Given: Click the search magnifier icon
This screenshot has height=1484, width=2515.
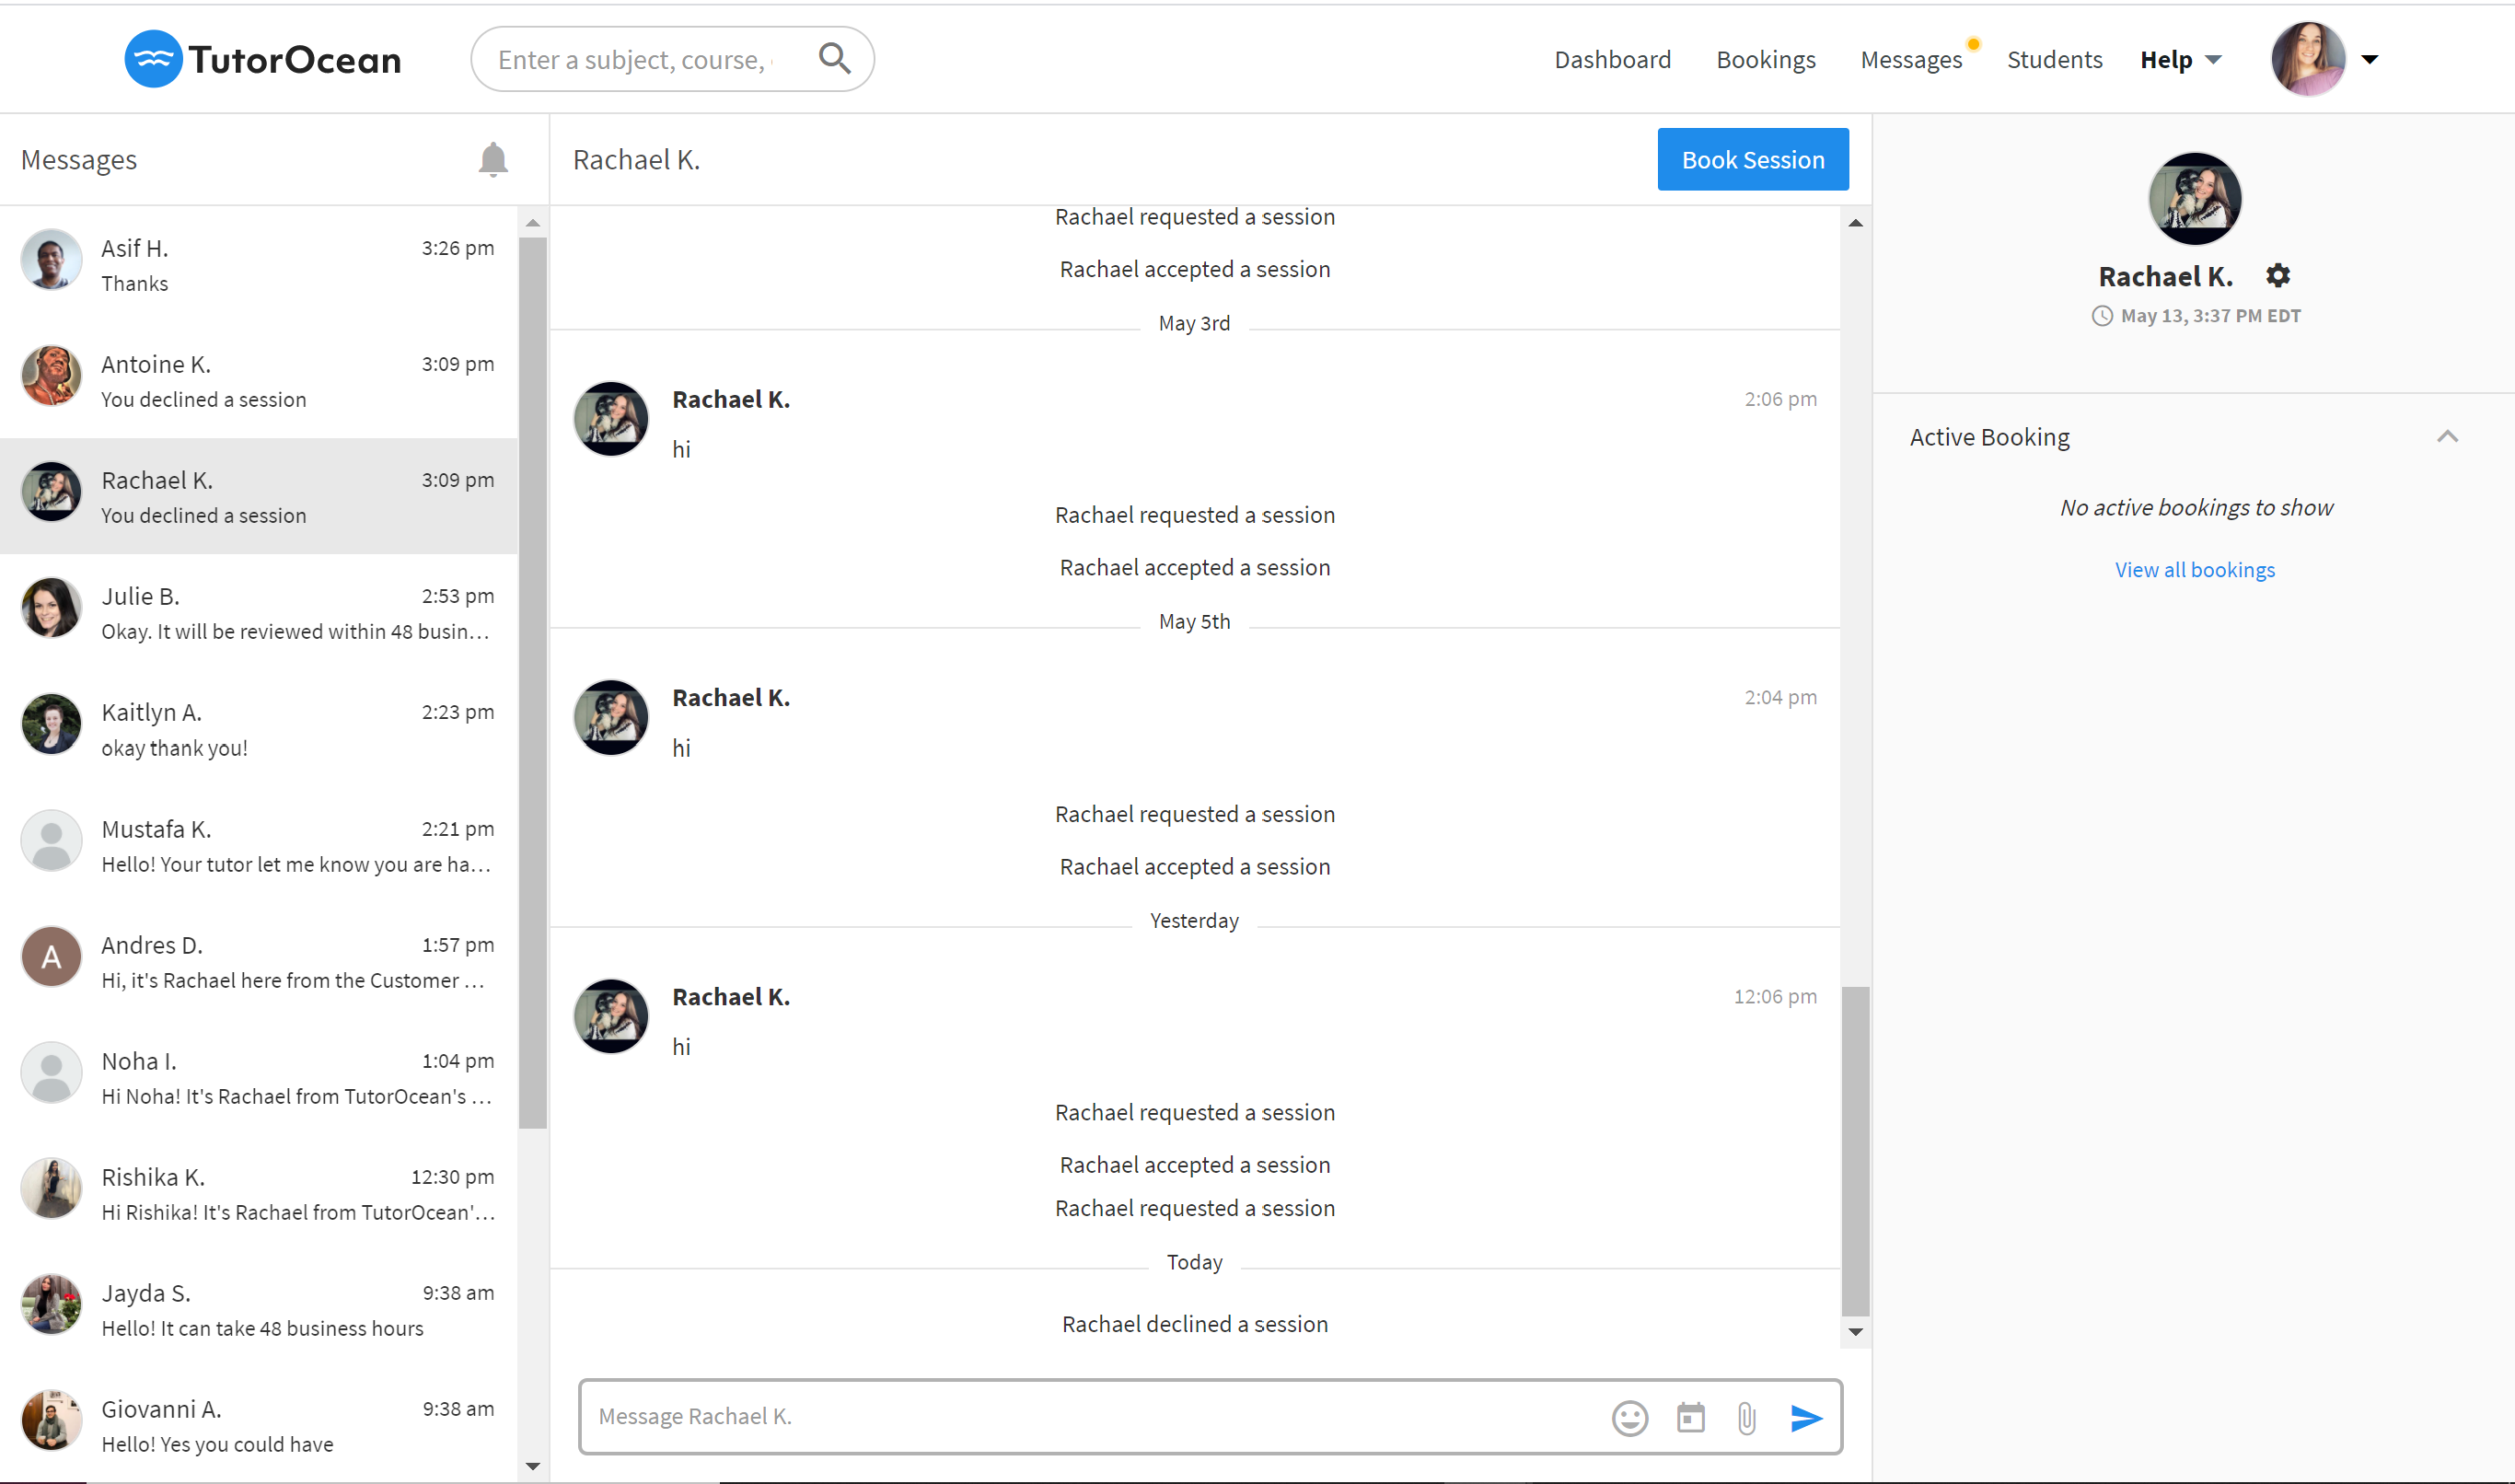Looking at the screenshot, I should [834, 59].
